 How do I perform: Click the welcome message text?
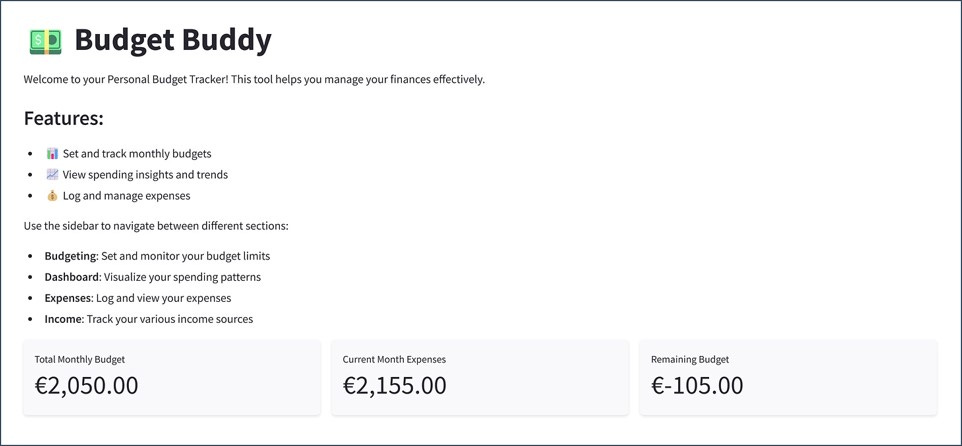(255, 80)
